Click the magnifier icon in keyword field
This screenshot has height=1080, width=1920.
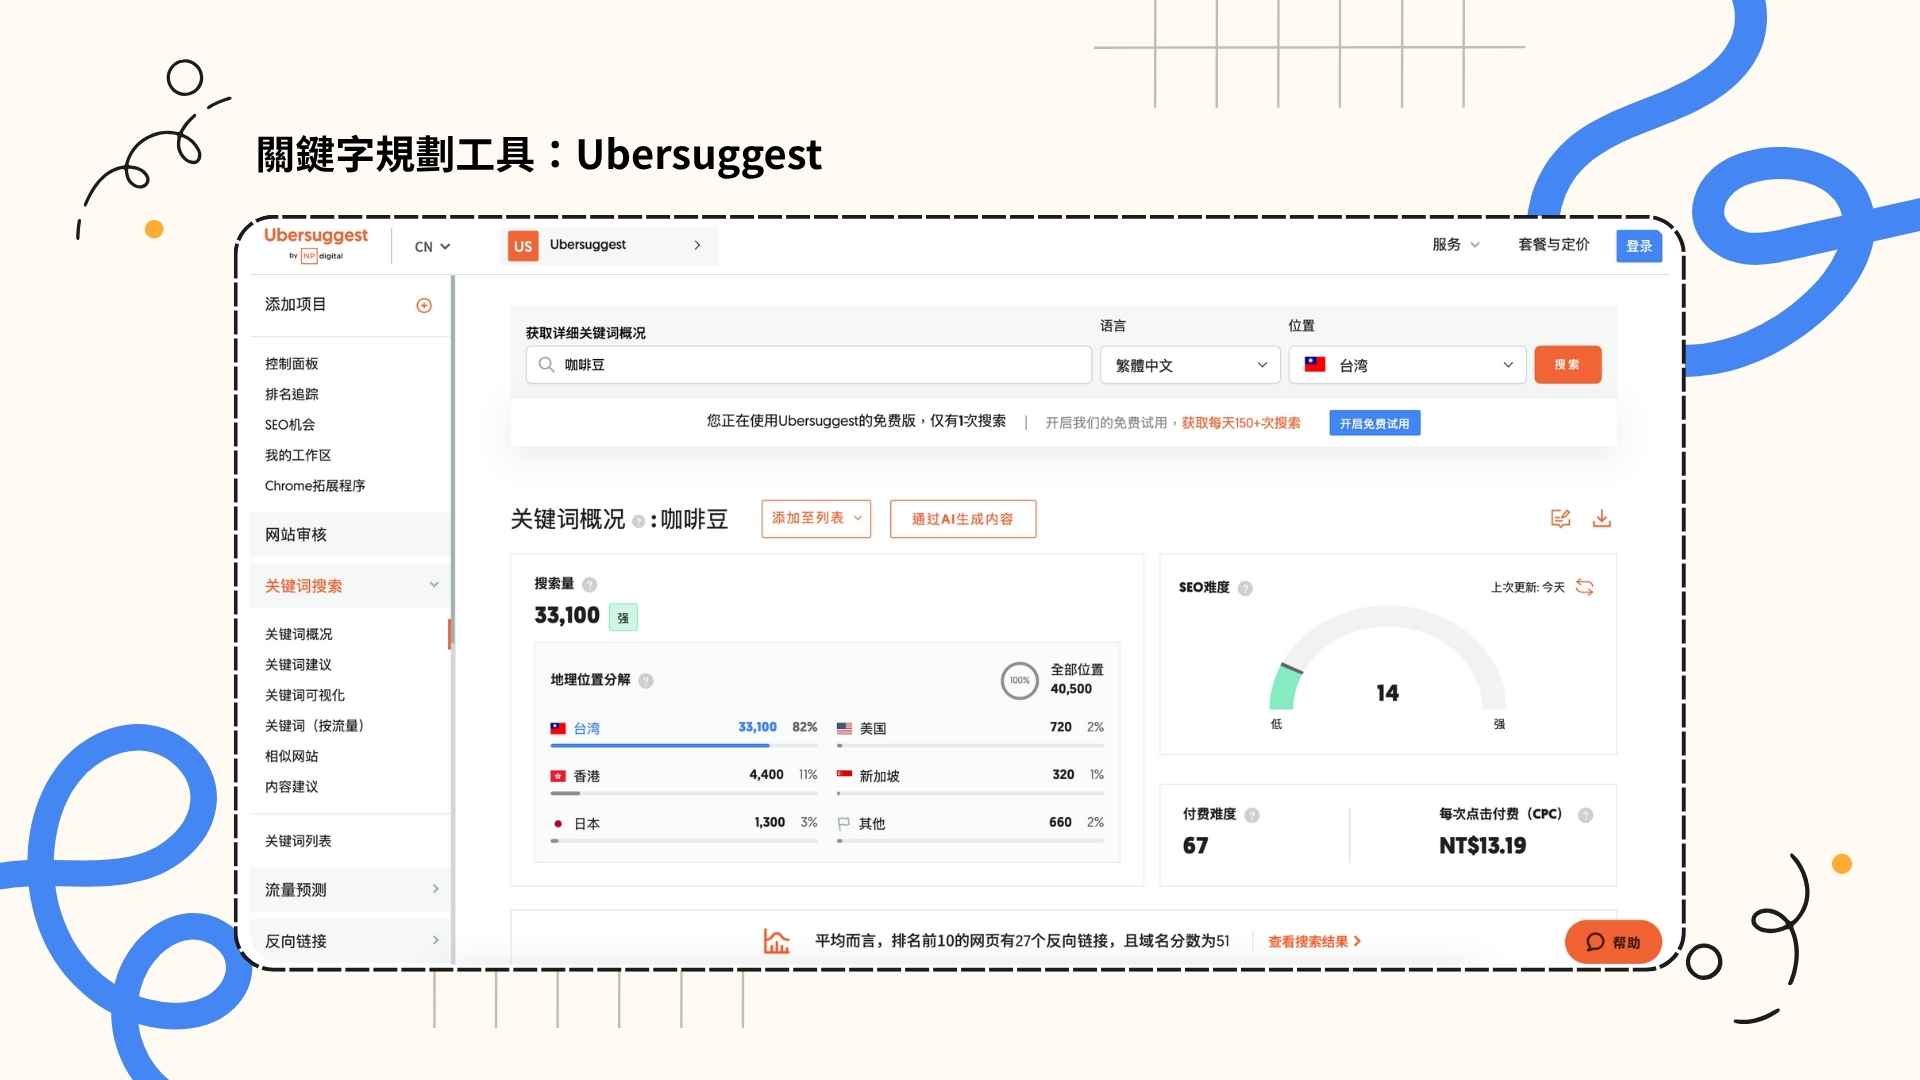pyautogui.click(x=546, y=365)
